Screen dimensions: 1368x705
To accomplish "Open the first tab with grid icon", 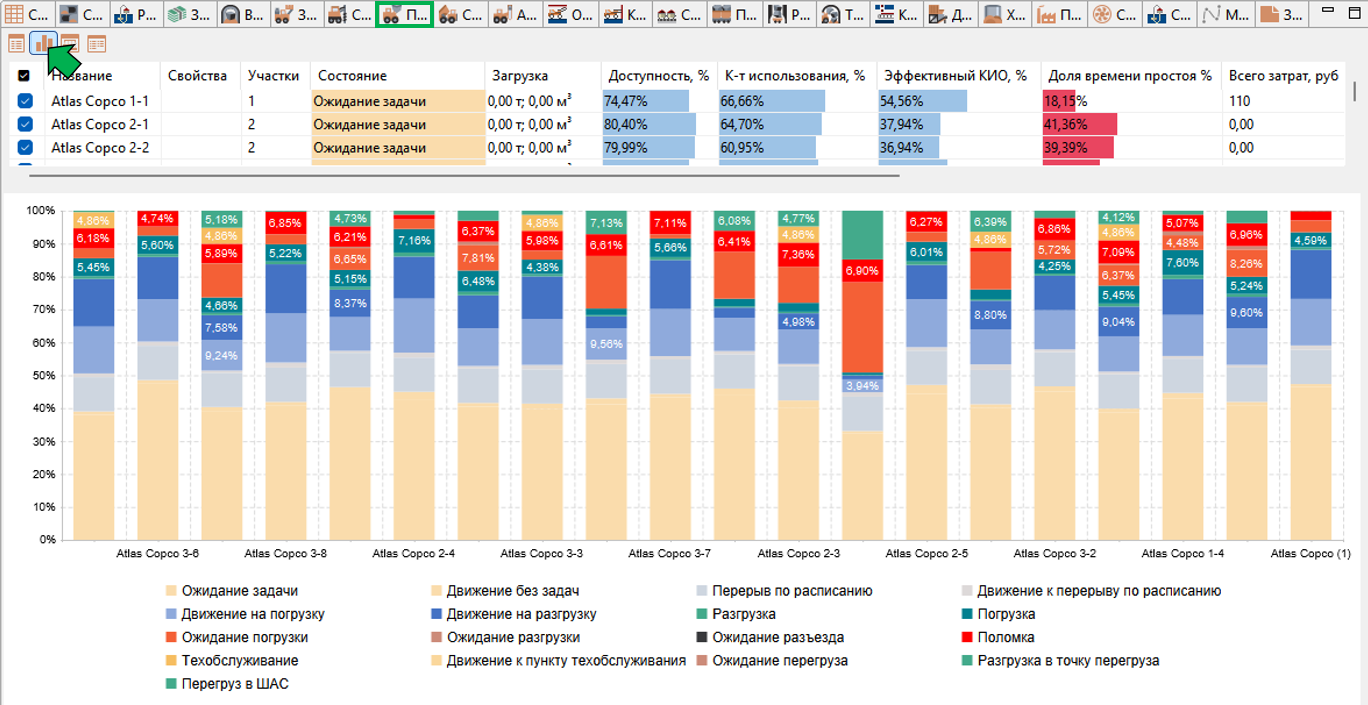I will (26, 14).
